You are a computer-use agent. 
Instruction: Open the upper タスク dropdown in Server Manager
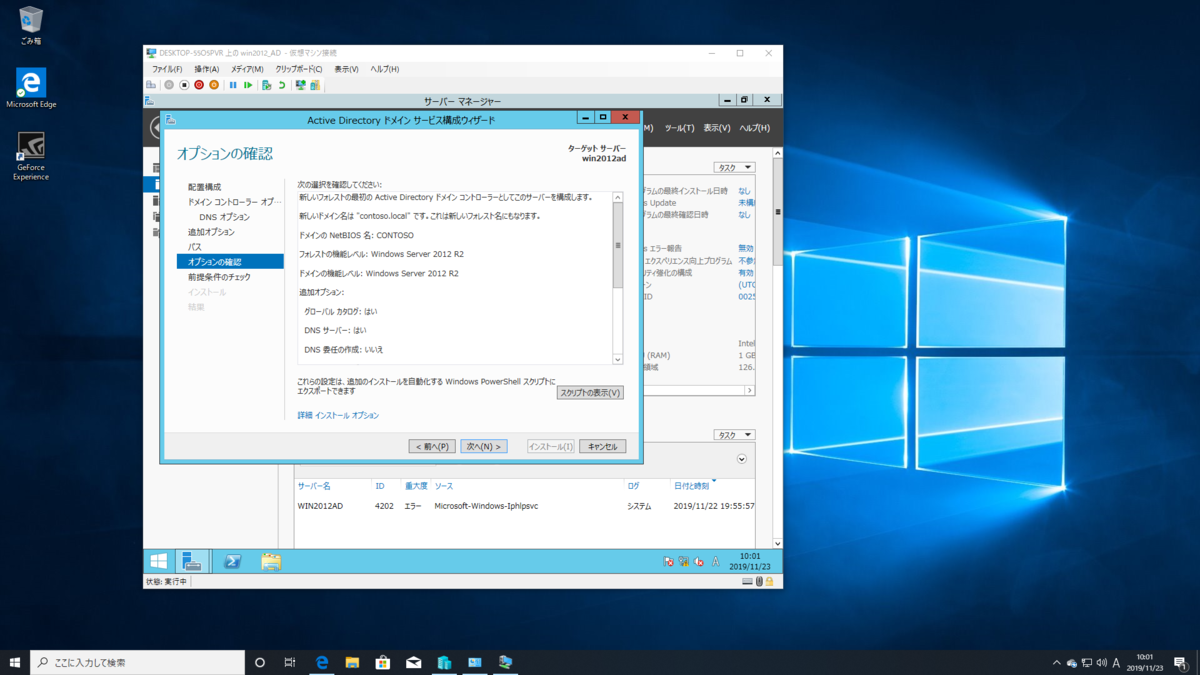(734, 168)
